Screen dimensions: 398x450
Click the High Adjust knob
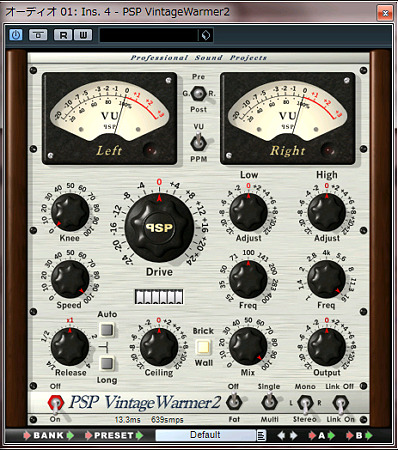[x=327, y=211]
